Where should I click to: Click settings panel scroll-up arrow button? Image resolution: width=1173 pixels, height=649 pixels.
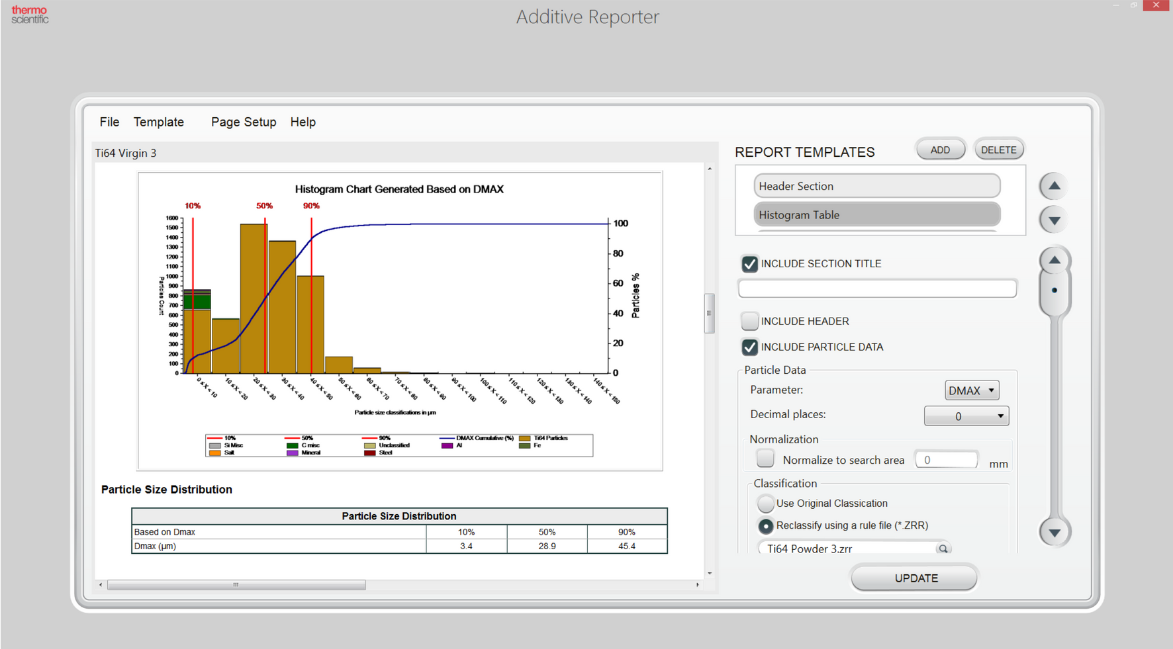[x=1054, y=260]
